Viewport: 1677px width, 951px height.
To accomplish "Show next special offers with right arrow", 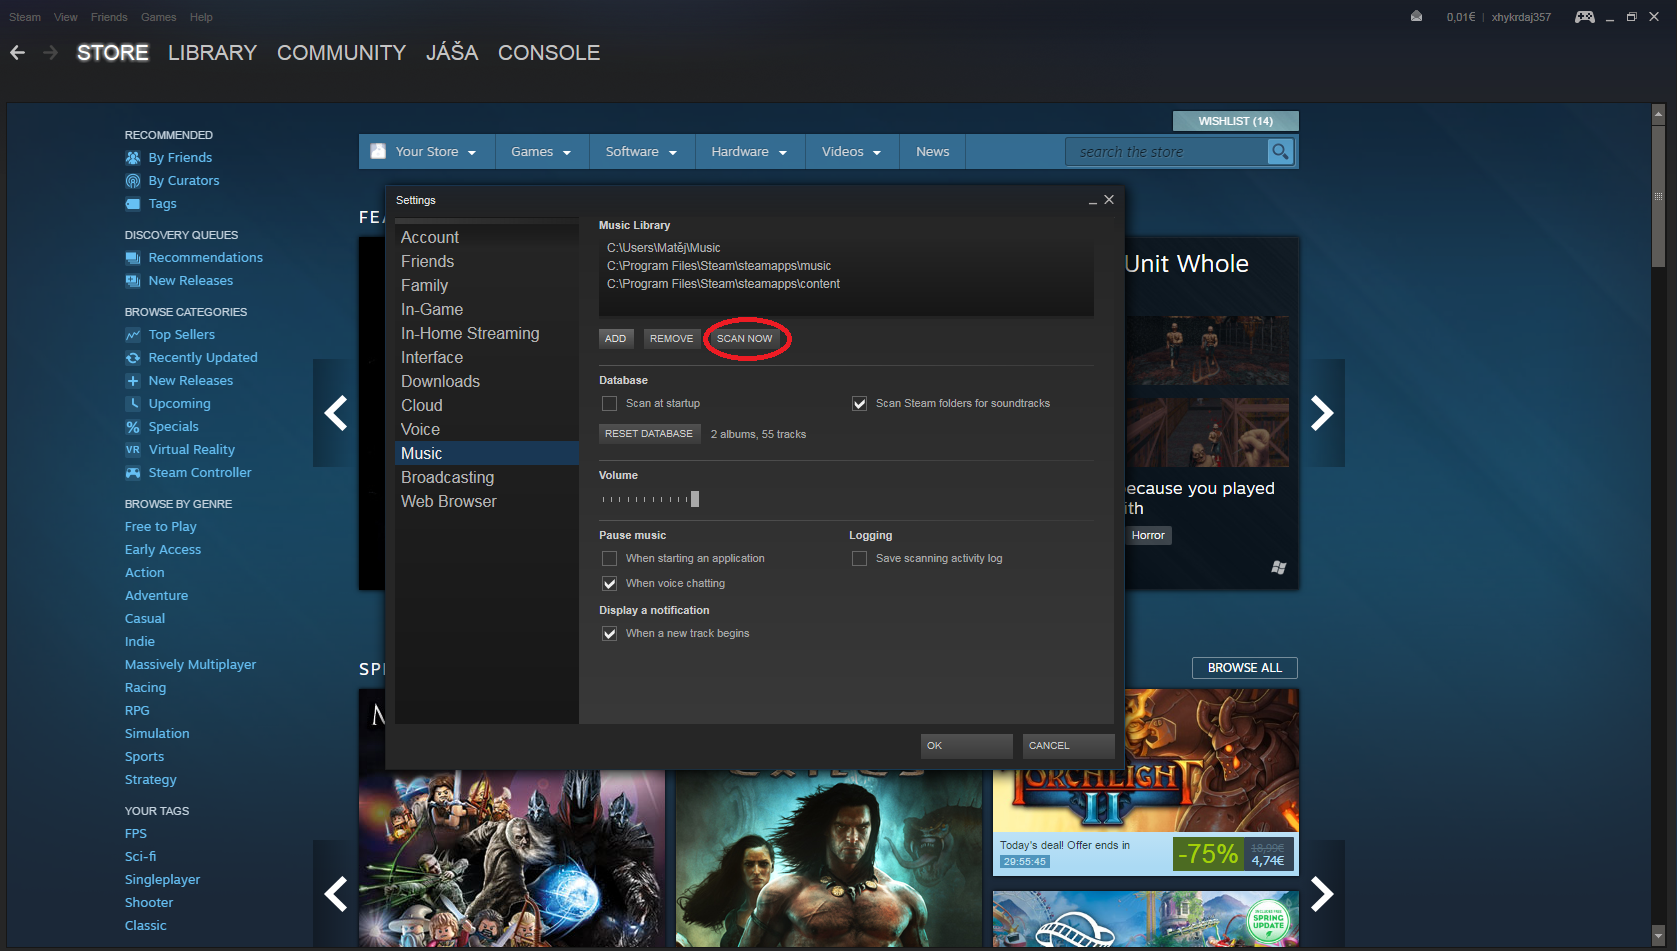I will [1322, 894].
